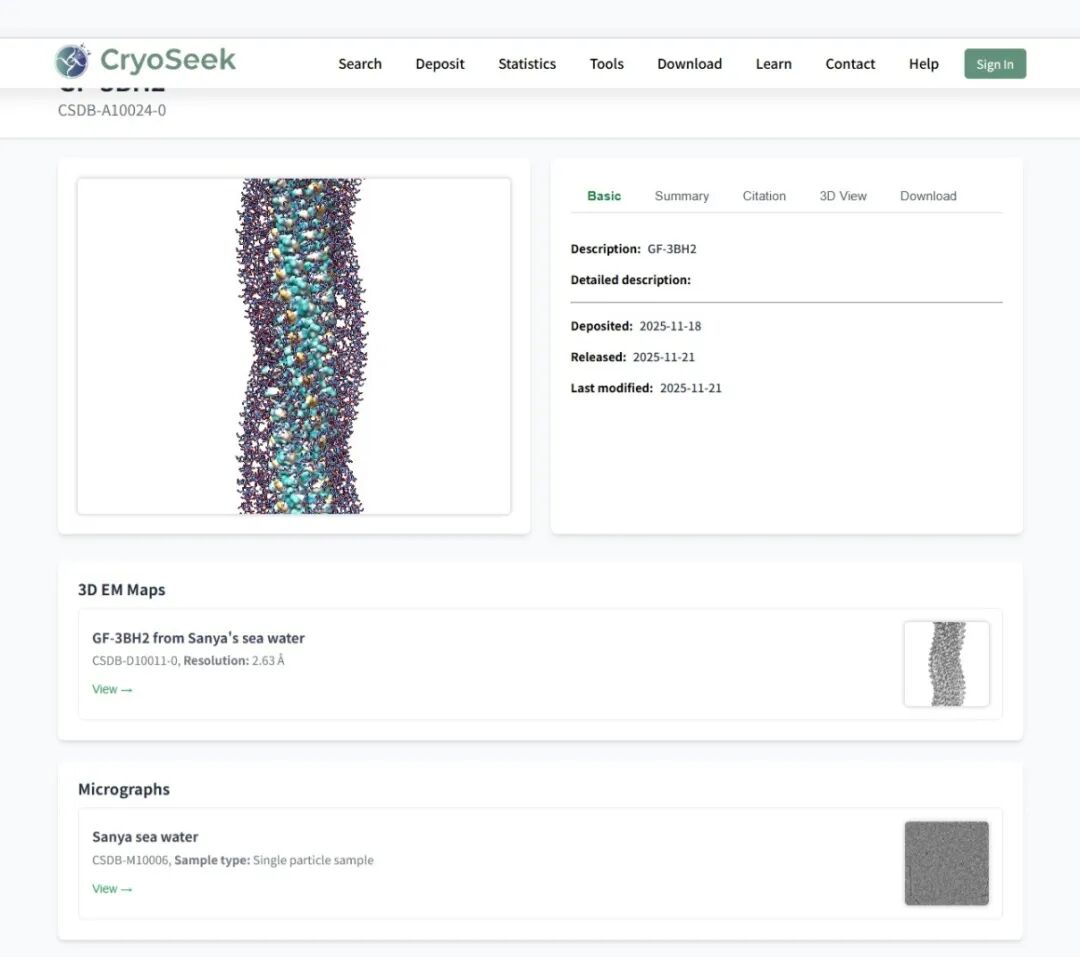Go to the Contact page
1080x957 pixels.
[850, 64]
